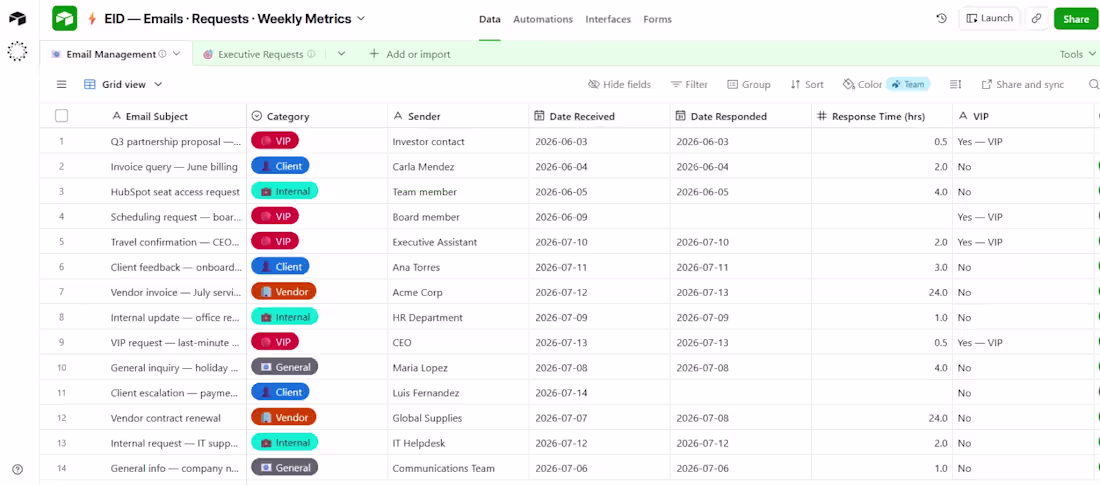Image resolution: width=1100 pixels, height=485 pixels.
Task: Open the green base icon
Action: (65, 19)
